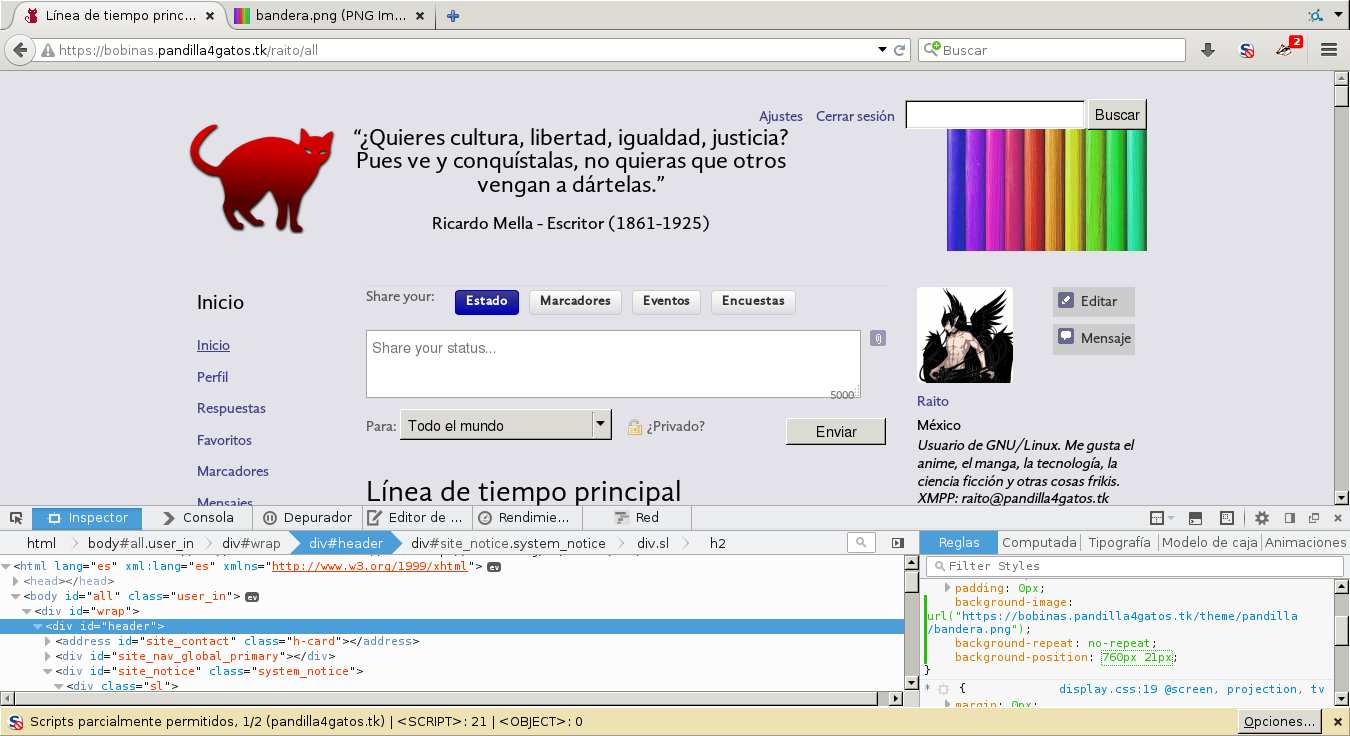The image size is (1350, 736).
Task: Open the Editor de estilos tab
Action: click(415, 518)
